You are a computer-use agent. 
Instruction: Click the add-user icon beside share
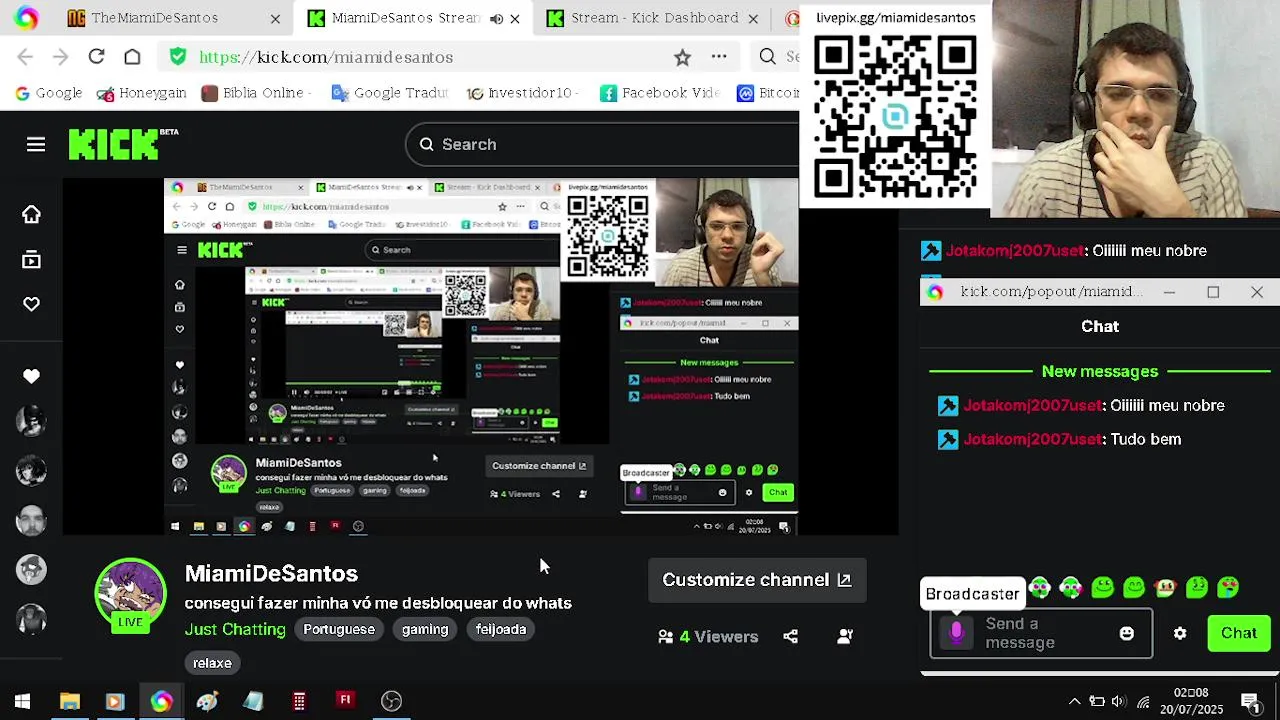[845, 636]
